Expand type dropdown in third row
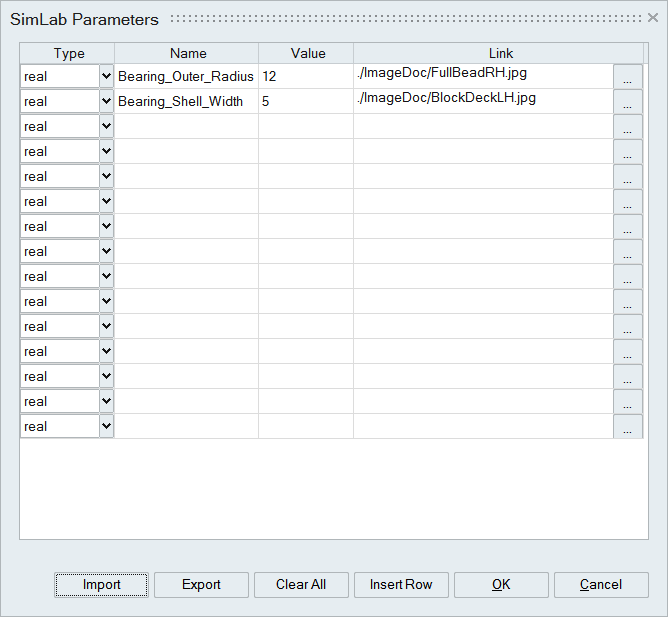Screen dimensions: 668x617 [106, 126]
